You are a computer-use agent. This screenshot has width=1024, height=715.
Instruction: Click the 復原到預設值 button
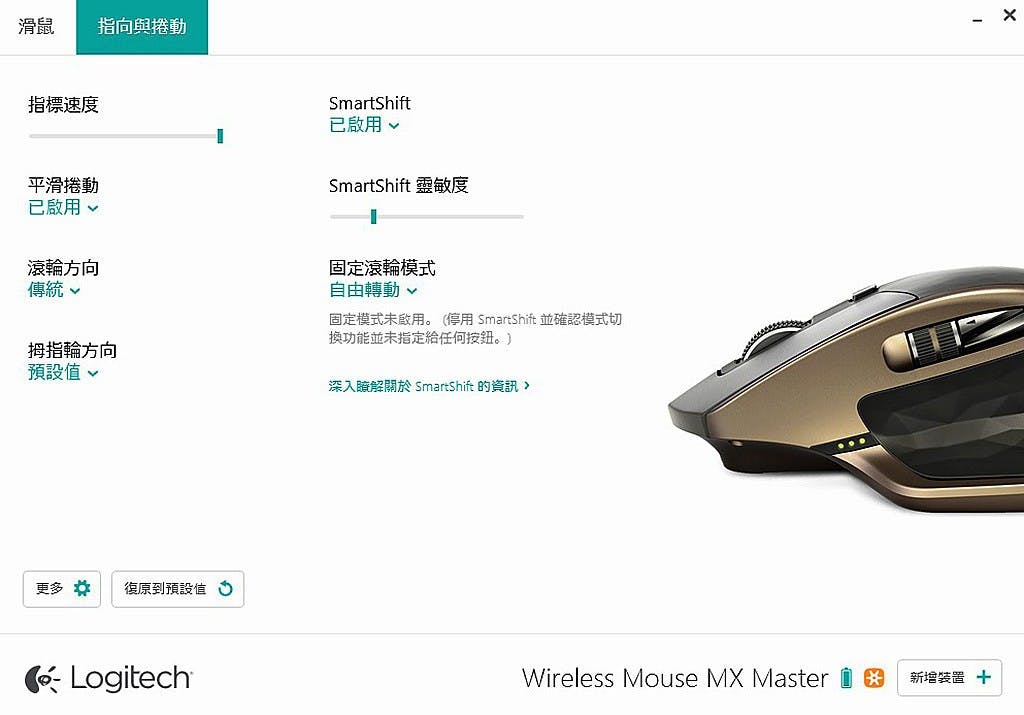click(x=178, y=589)
